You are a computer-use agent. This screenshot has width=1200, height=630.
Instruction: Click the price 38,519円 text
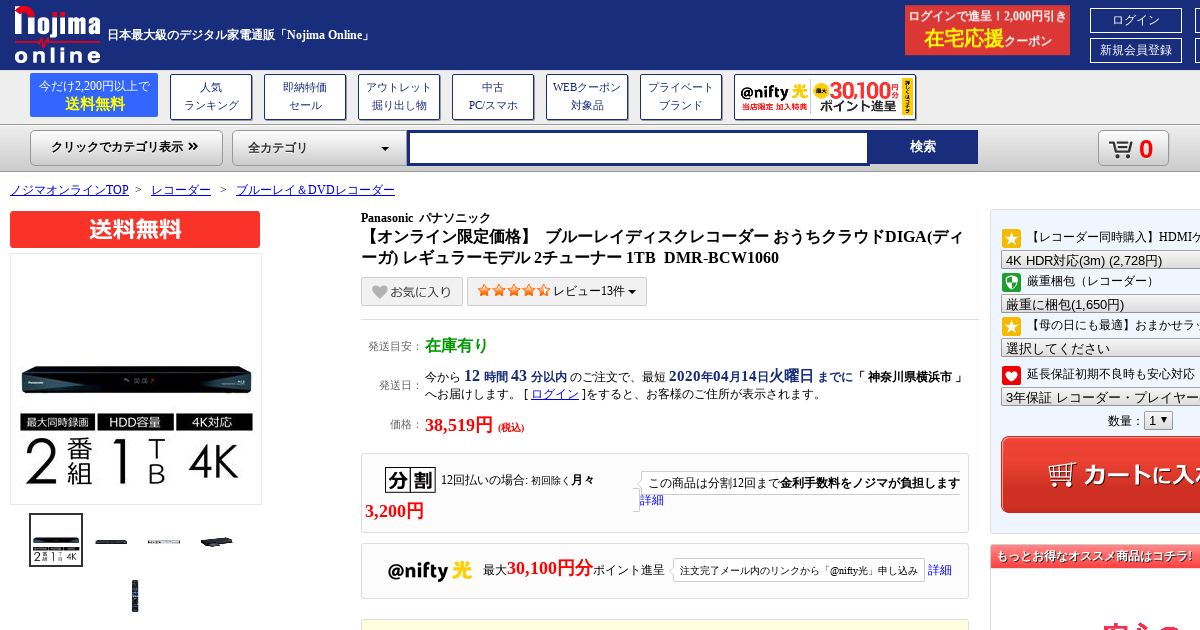point(459,425)
